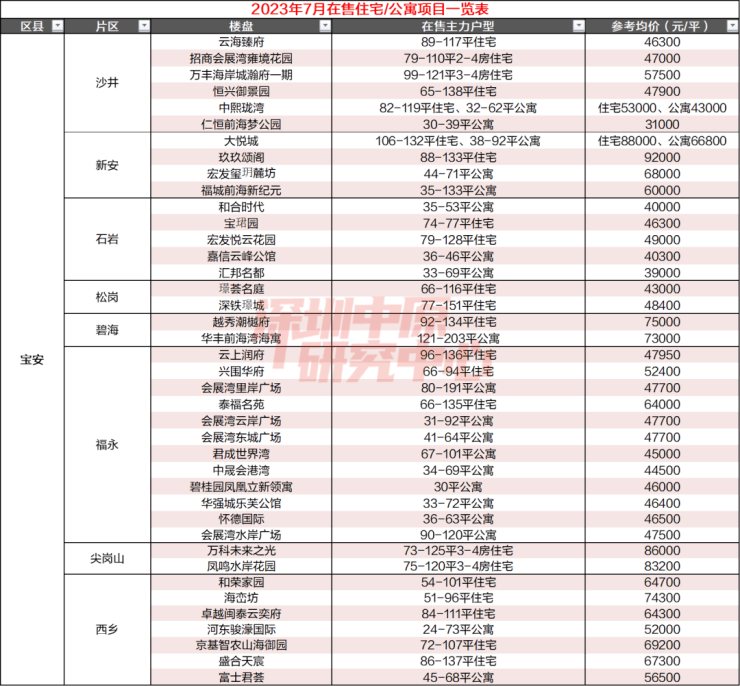Select the 碧桂园凤凰立新领寓 cell
The width and height of the screenshot is (740, 686).
click(241, 486)
